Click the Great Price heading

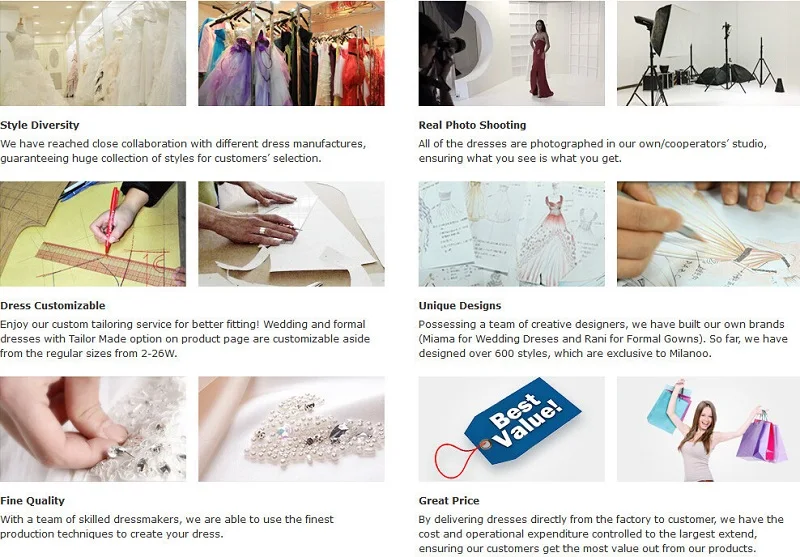(449, 501)
